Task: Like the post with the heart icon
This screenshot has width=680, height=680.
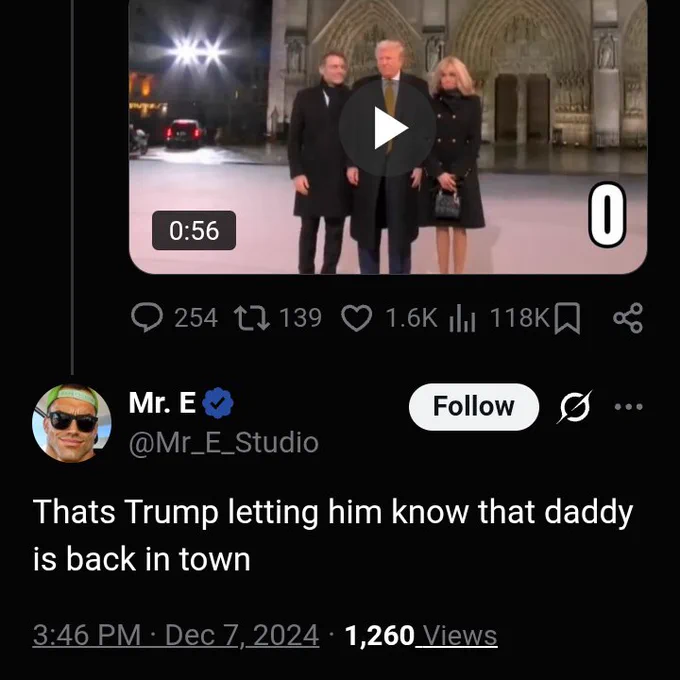Action: tap(356, 318)
